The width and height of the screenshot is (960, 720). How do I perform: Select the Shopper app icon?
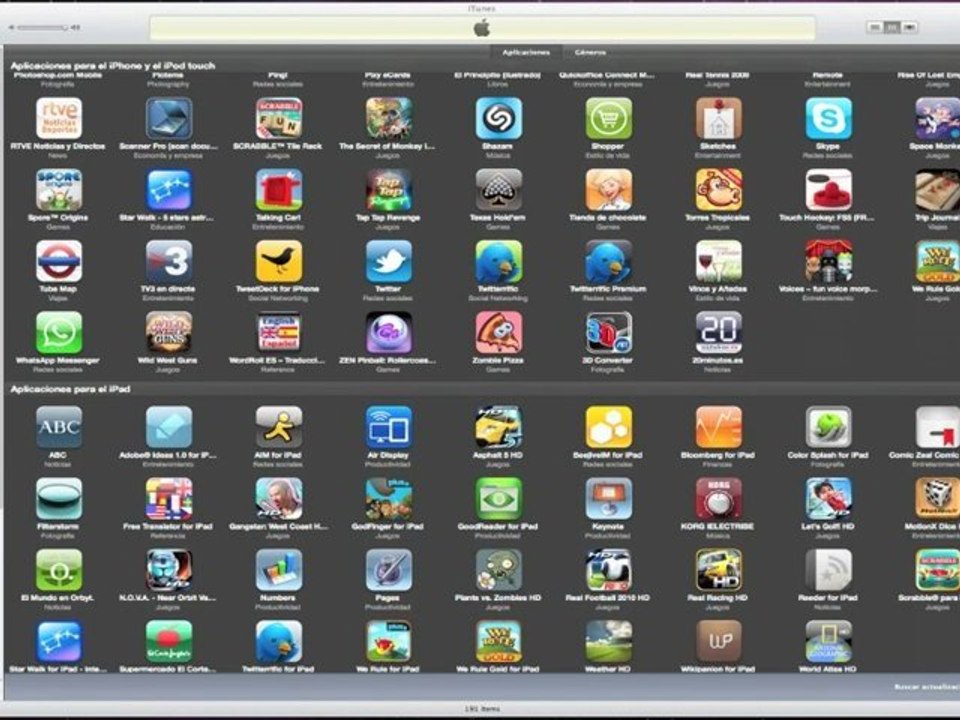point(609,118)
